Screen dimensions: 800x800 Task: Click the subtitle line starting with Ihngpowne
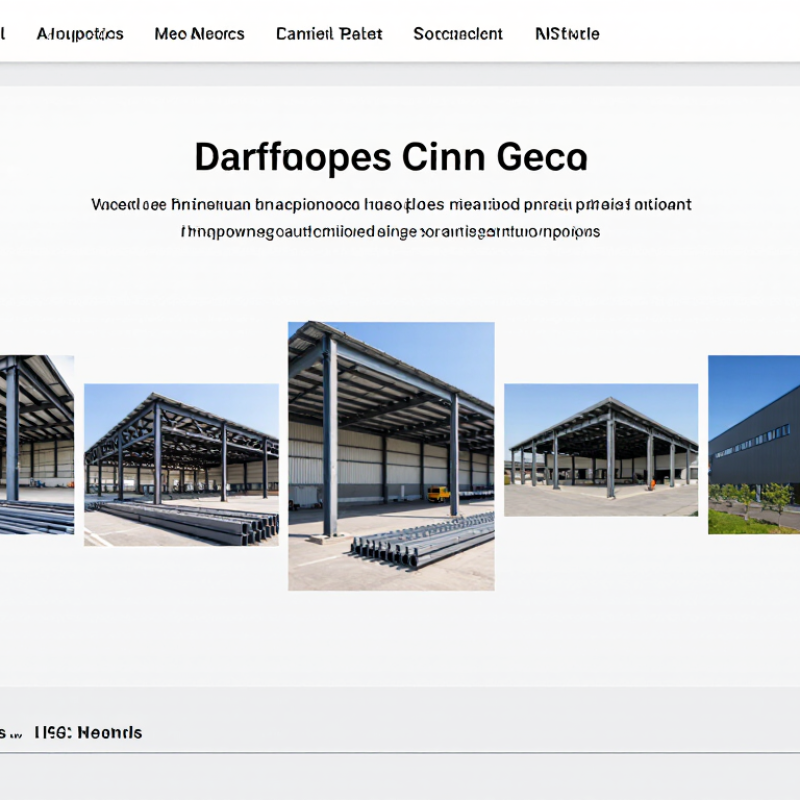[x=391, y=232]
